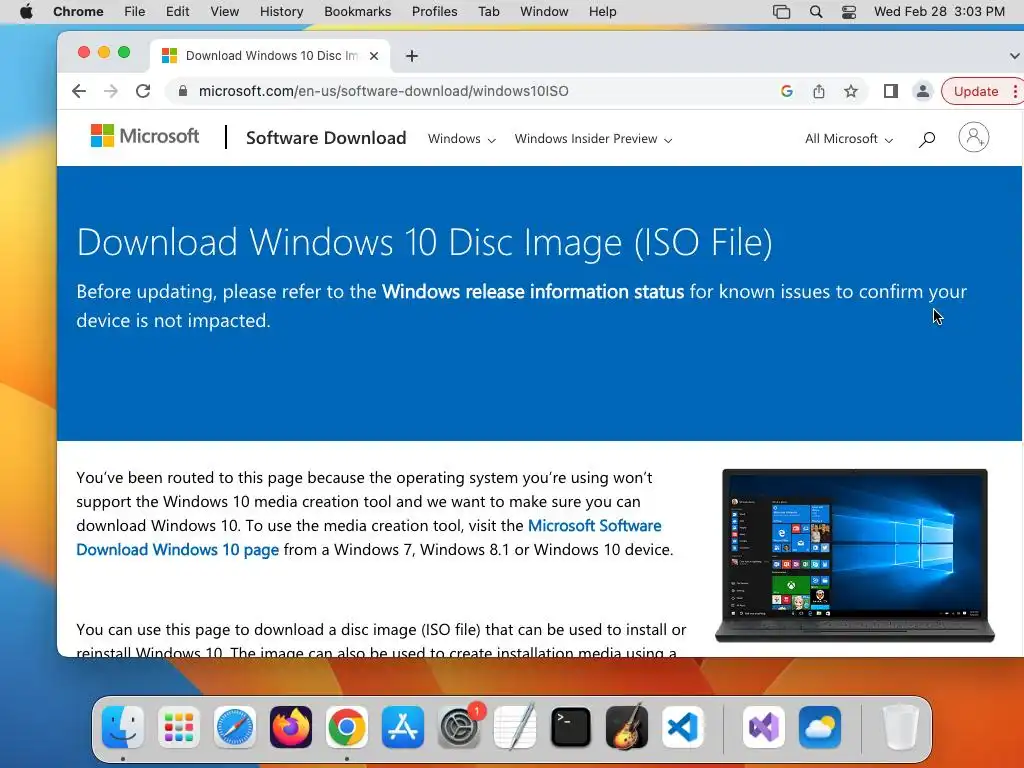The width and height of the screenshot is (1024, 768).
Task: Open Trash from the Dock
Action: tap(901, 727)
